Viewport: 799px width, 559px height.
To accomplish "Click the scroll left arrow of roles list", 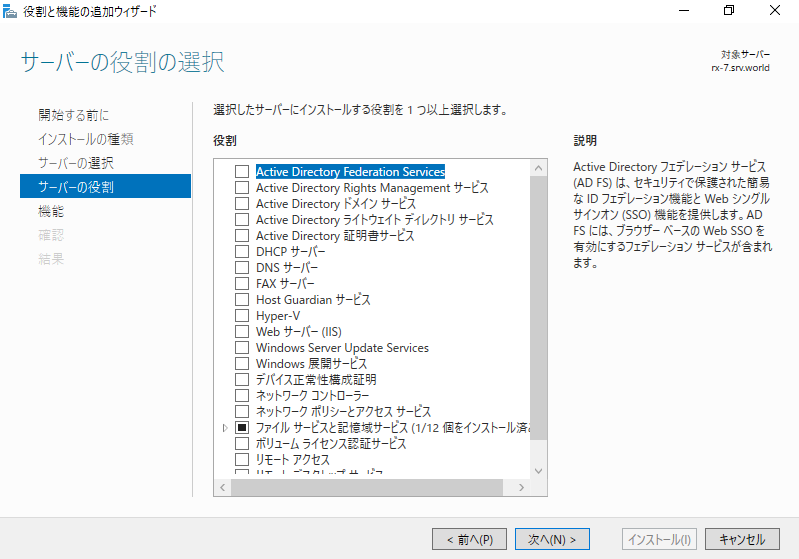I will (x=222, y=488).
